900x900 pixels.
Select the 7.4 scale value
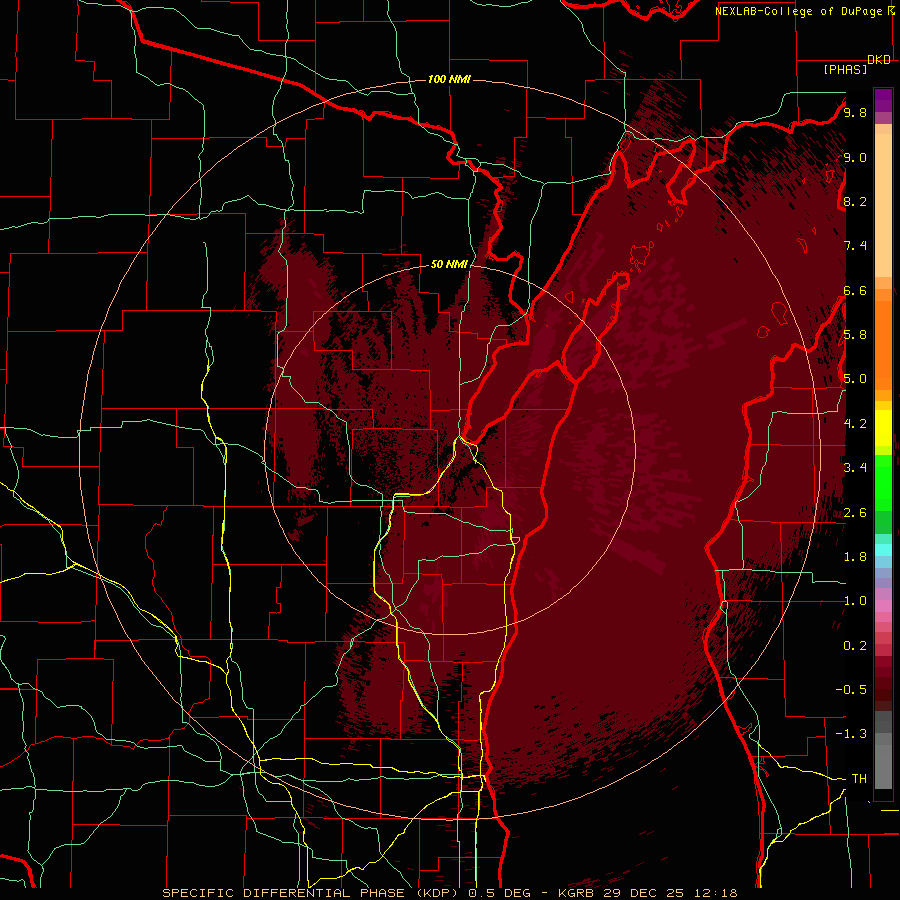tap(855, 246)
